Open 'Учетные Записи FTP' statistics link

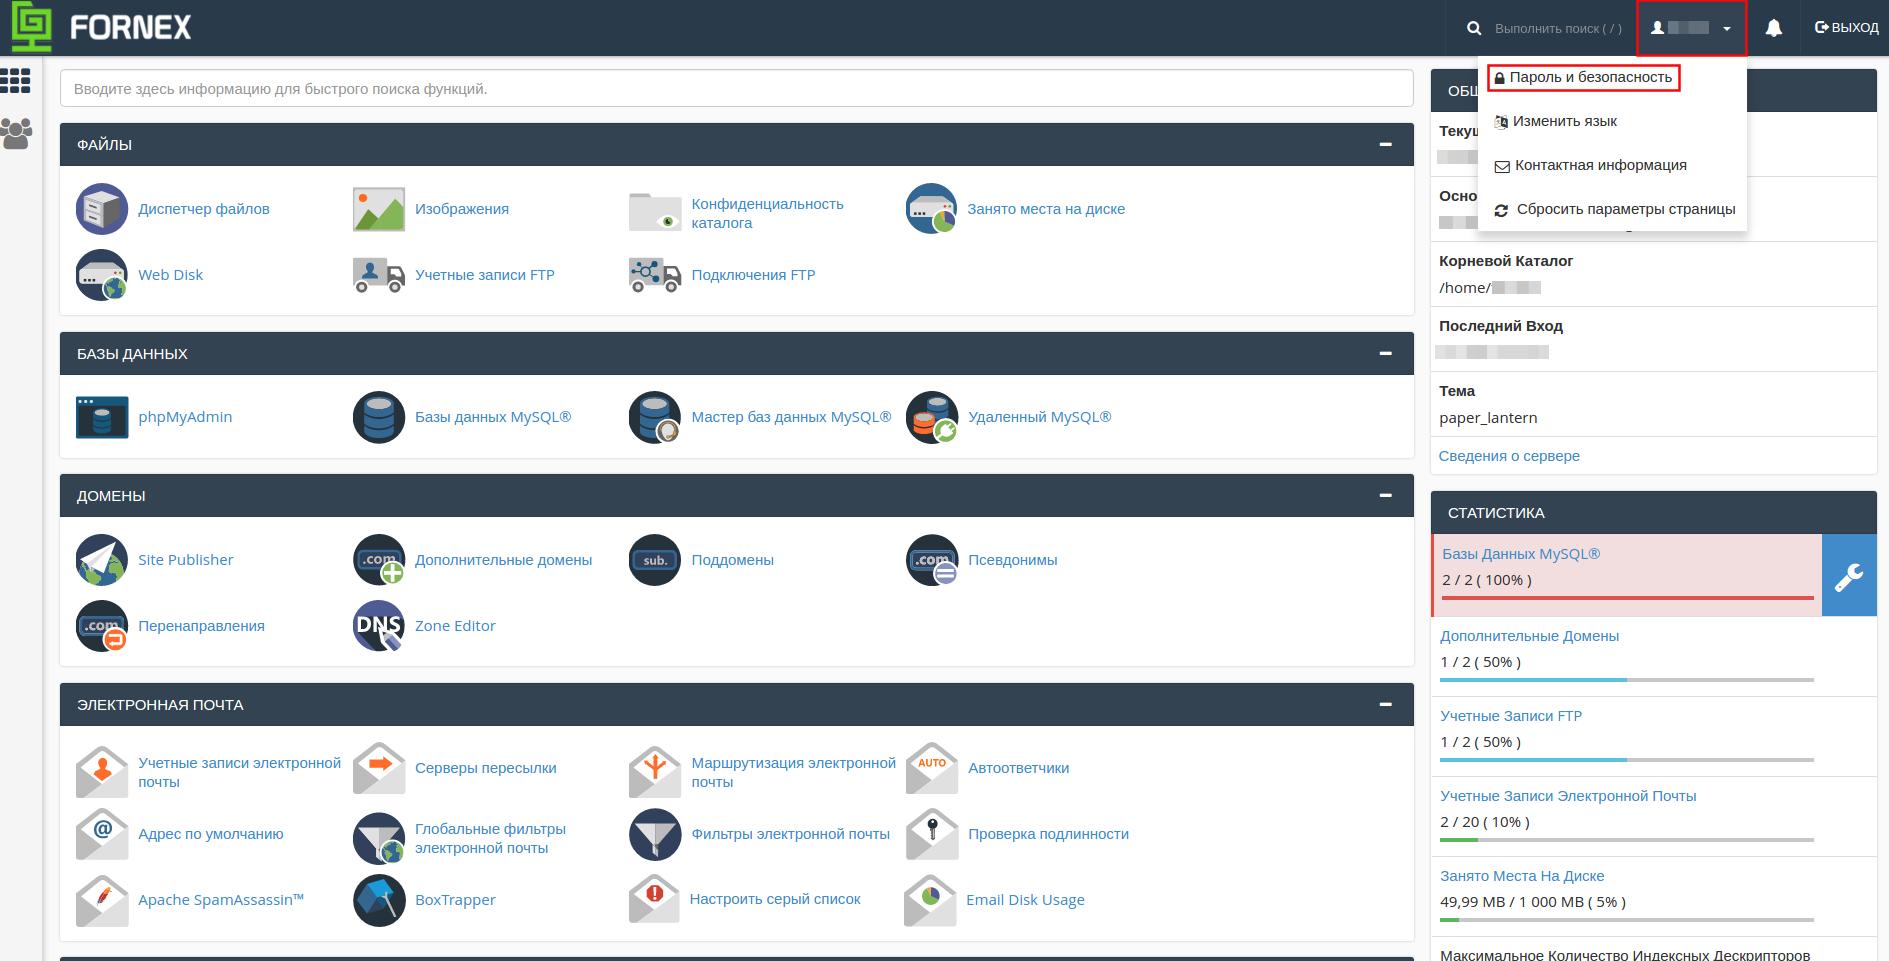coord(1511,716)
